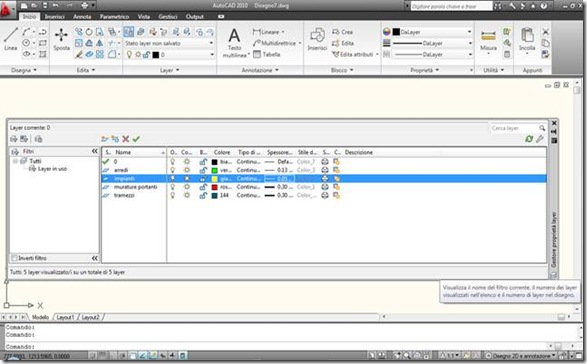Click the rotate tool in the Edita panel
Screen dimensions: 587x364
point(89,32)
